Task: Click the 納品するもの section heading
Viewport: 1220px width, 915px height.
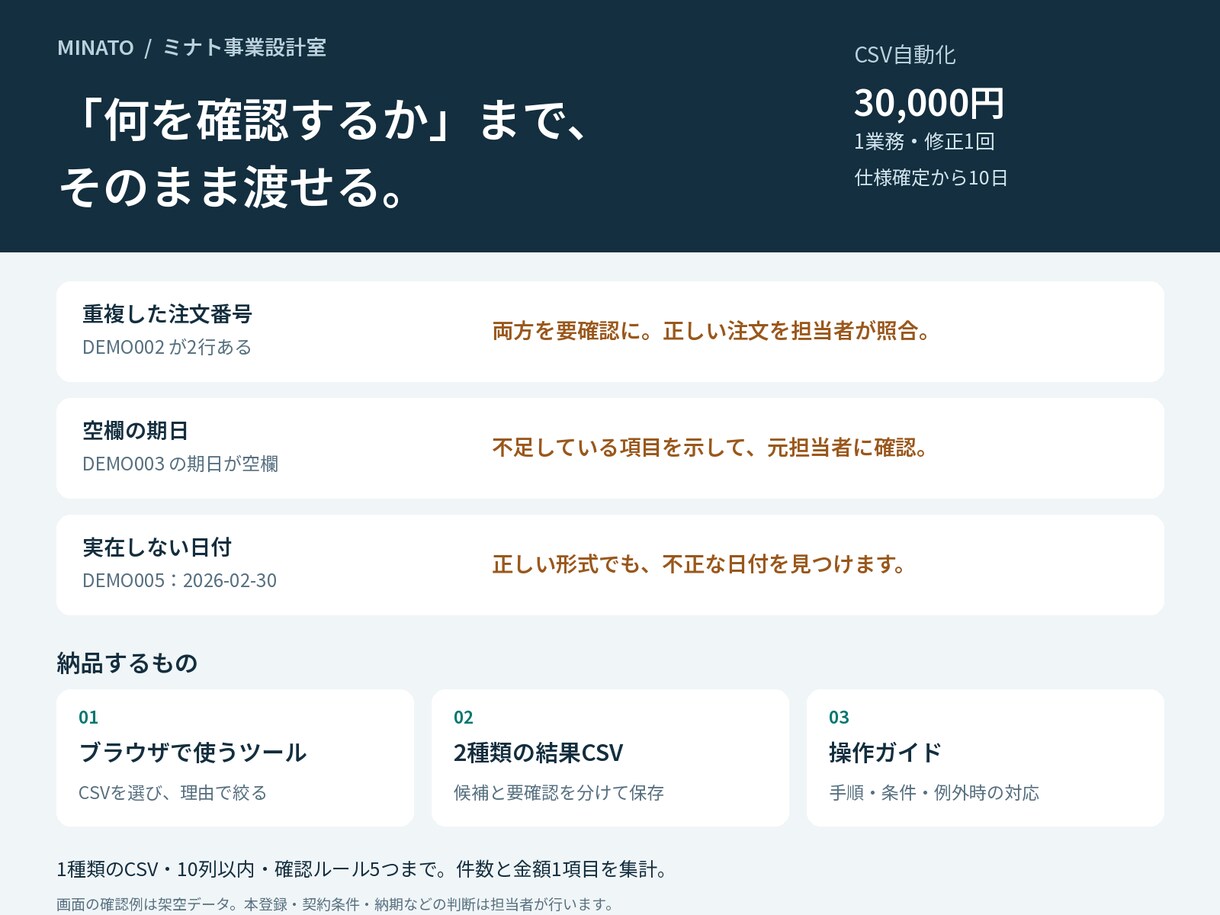Action: coord(127,663)
